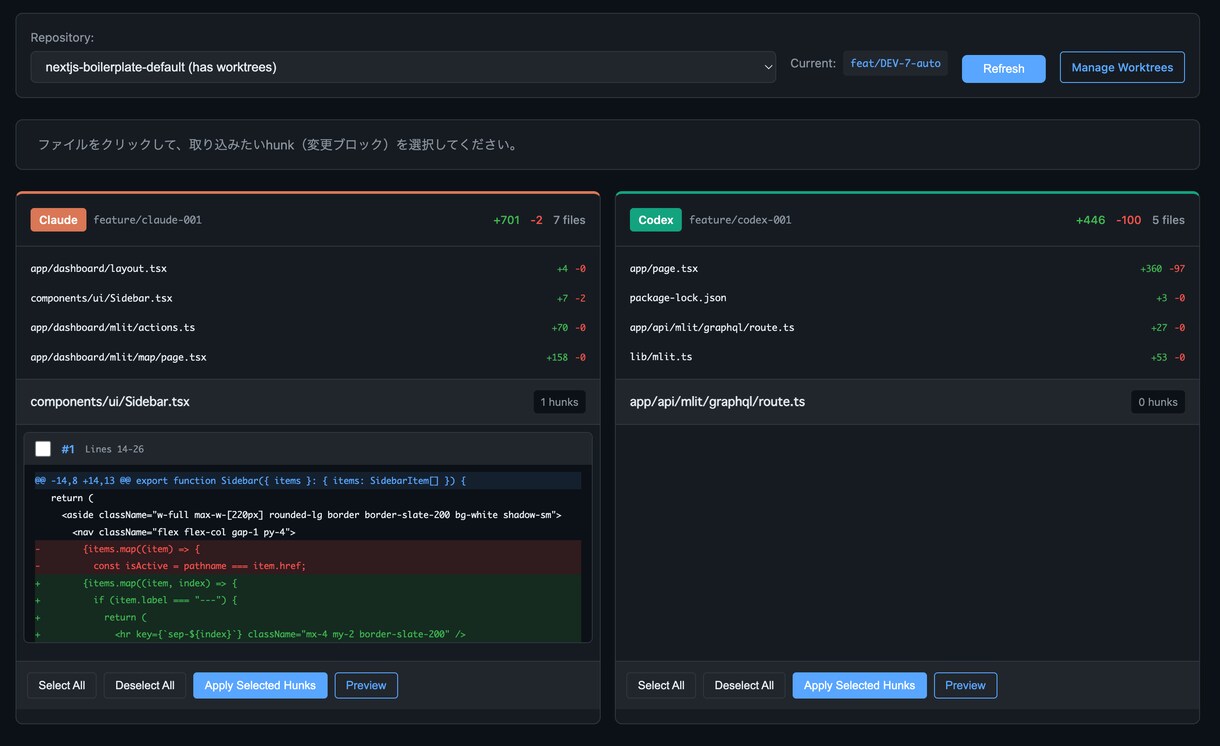Click the '5 files' count in Codex header
This screenshot has width=1220, height=746.
1168,220
